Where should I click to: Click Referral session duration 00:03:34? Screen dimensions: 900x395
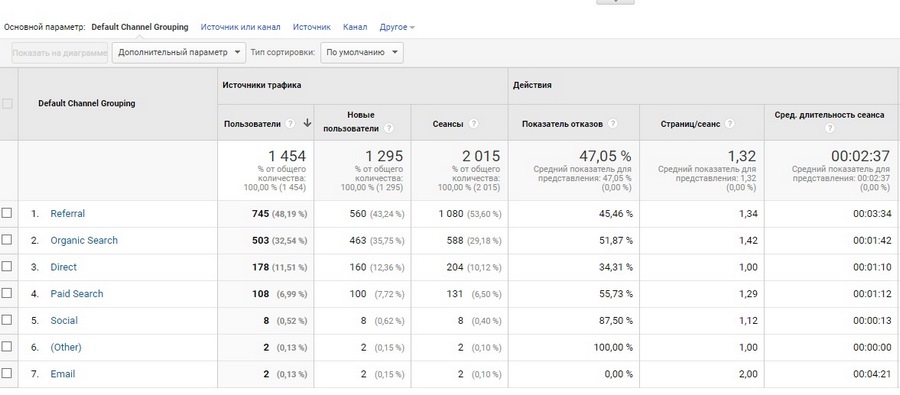coord(872,214)
